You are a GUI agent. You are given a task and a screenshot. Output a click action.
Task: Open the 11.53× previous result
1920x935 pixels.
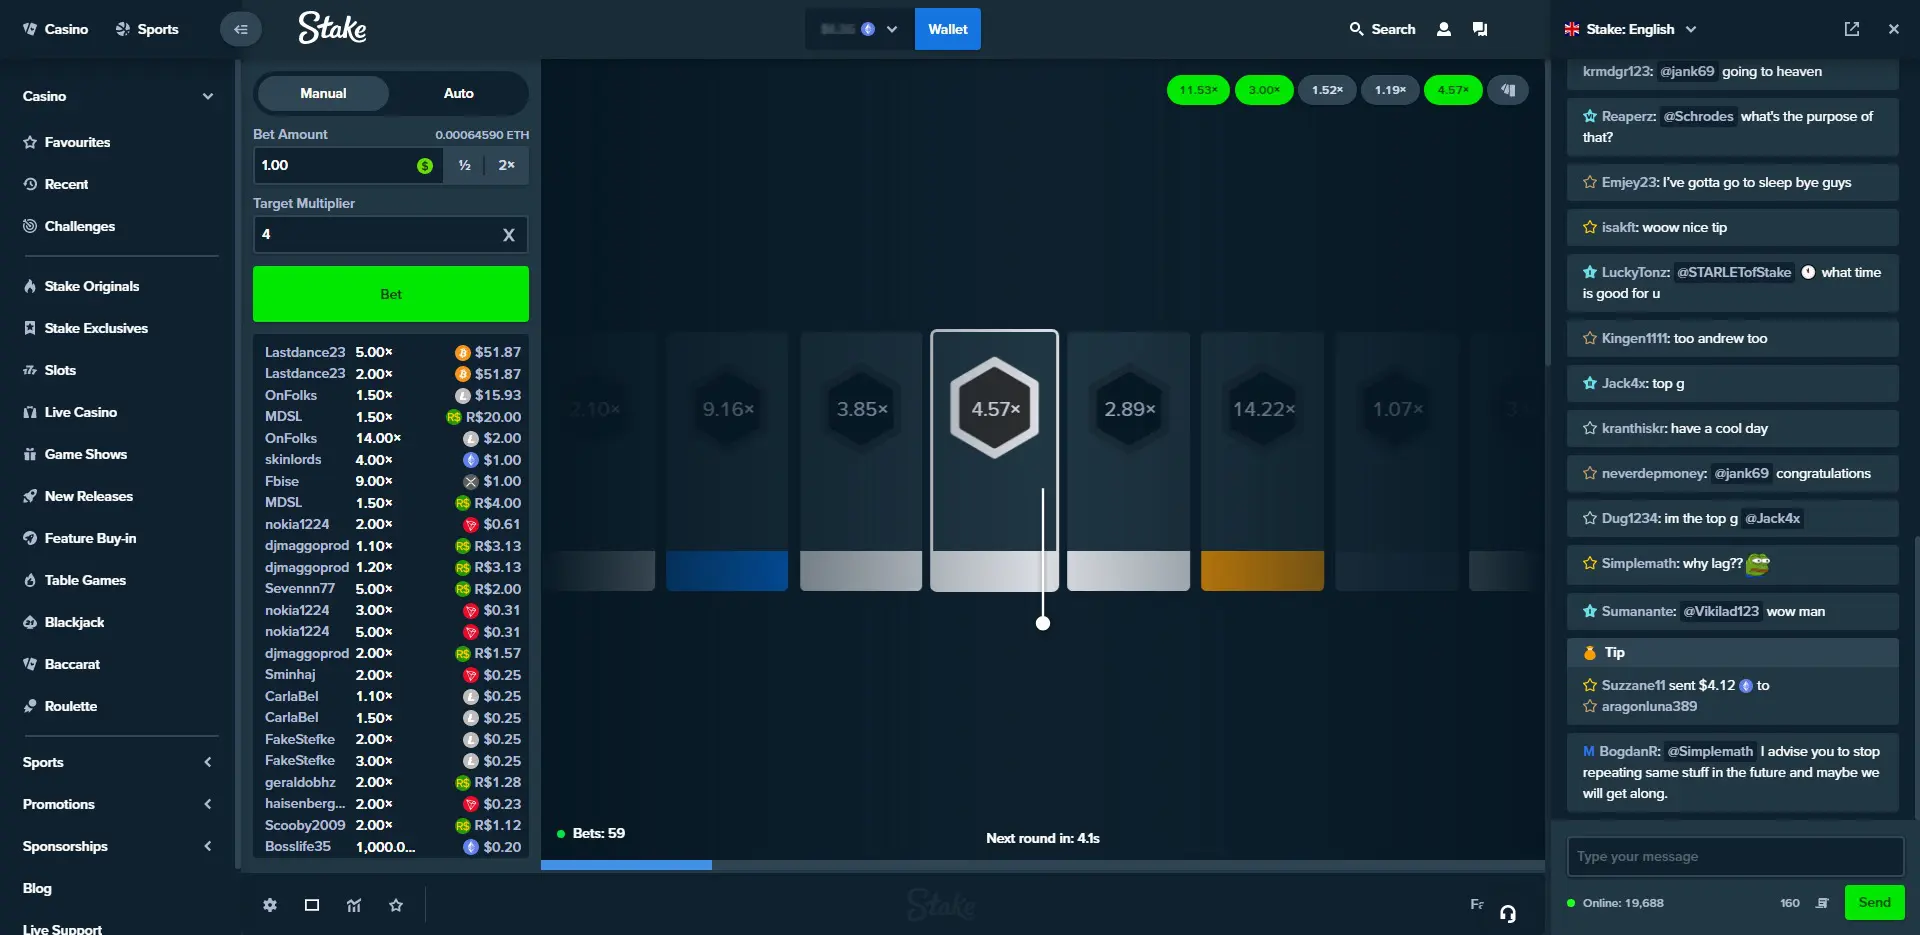[x=1198, y=90]
